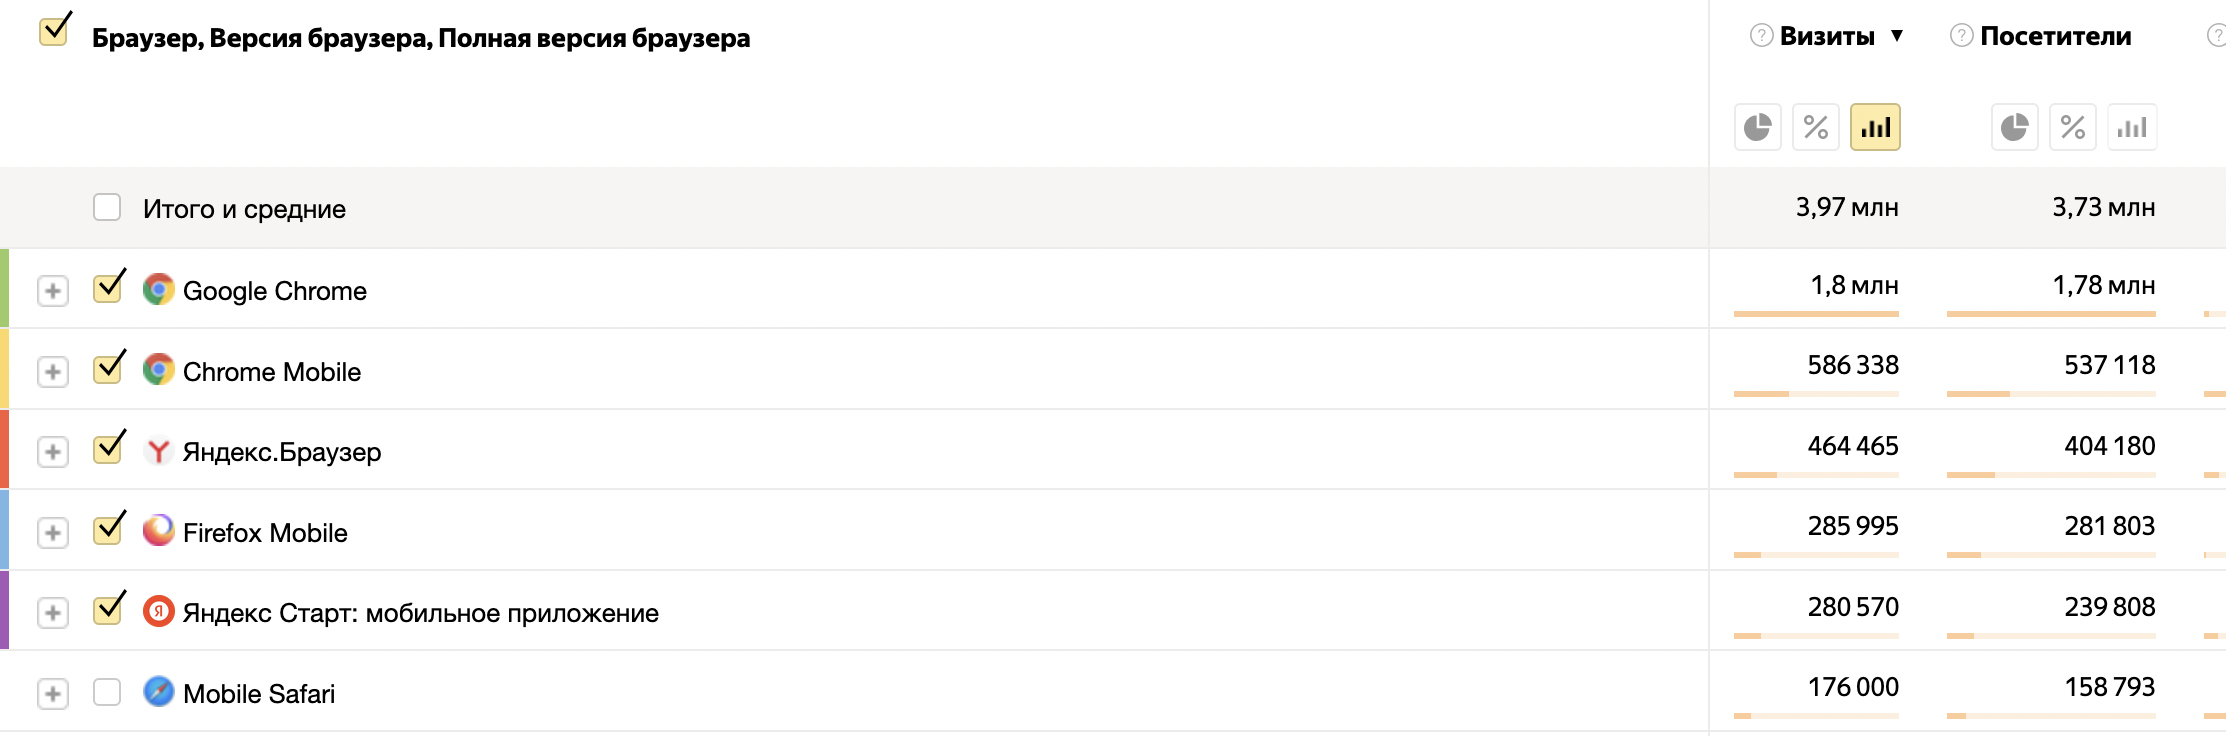
Task: Switch Visits column to pie chart view
Action: [x=1757, y=127]
